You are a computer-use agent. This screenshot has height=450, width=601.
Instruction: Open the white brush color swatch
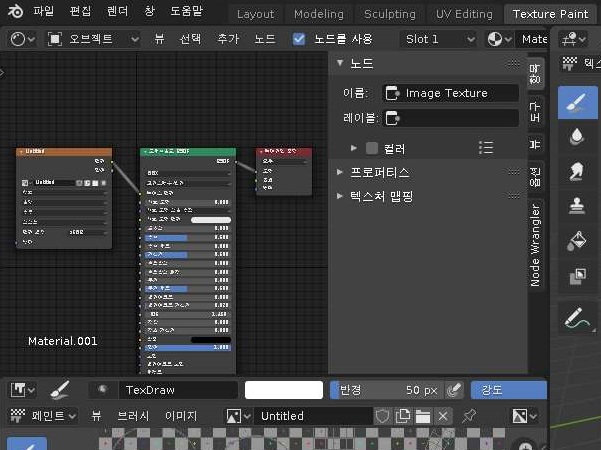(284, 390)
